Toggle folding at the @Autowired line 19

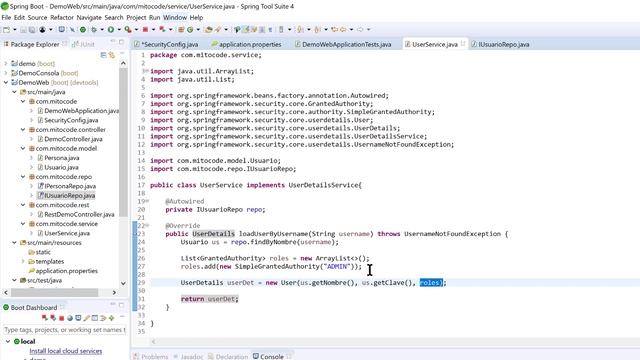(x=147, y=201)
